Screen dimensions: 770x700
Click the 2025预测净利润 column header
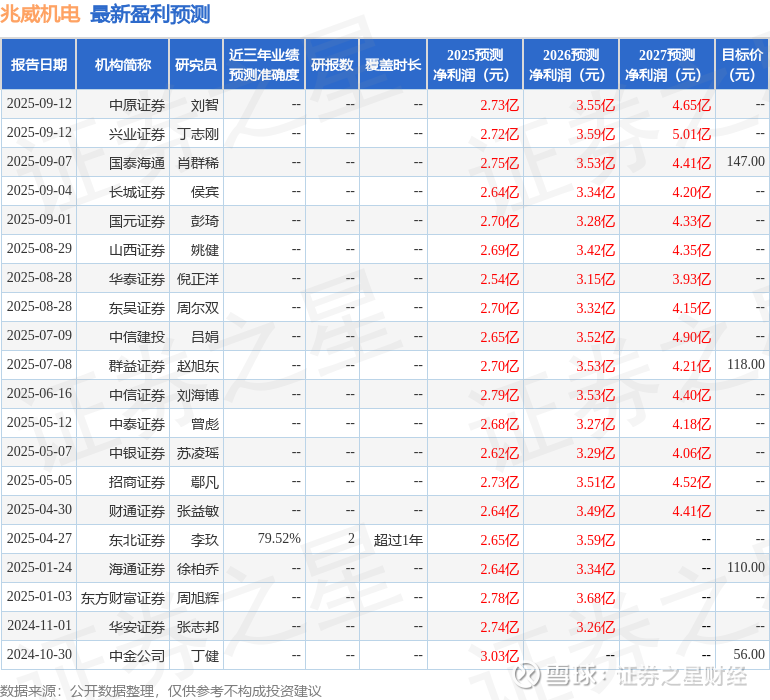pyautogui.click(x=475, y=65)
